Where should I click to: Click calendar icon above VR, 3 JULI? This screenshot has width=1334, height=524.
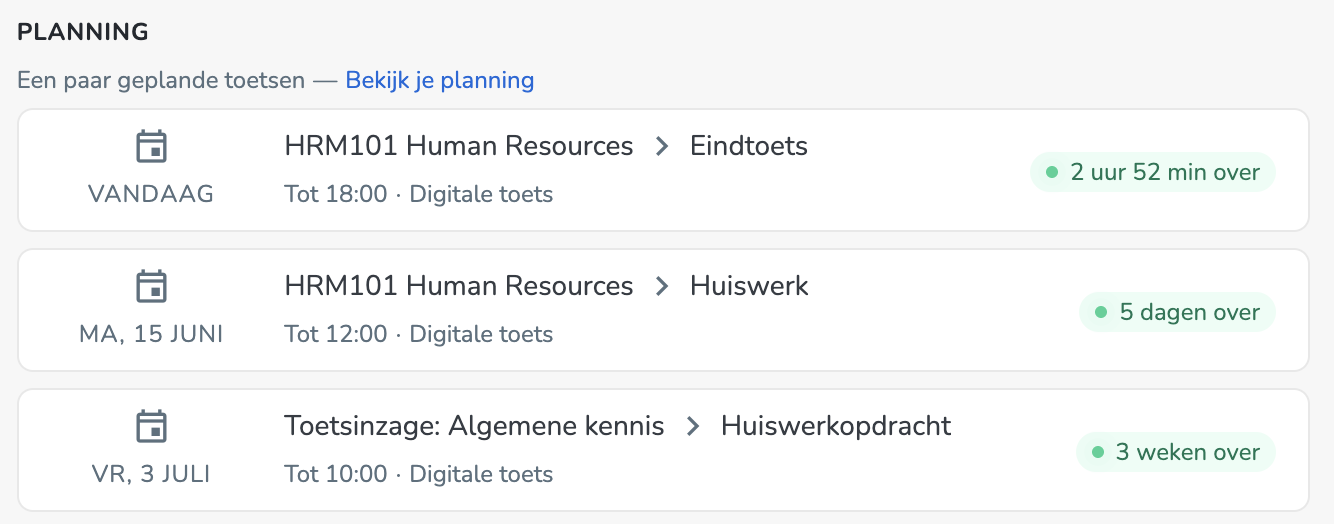(151, 427)
